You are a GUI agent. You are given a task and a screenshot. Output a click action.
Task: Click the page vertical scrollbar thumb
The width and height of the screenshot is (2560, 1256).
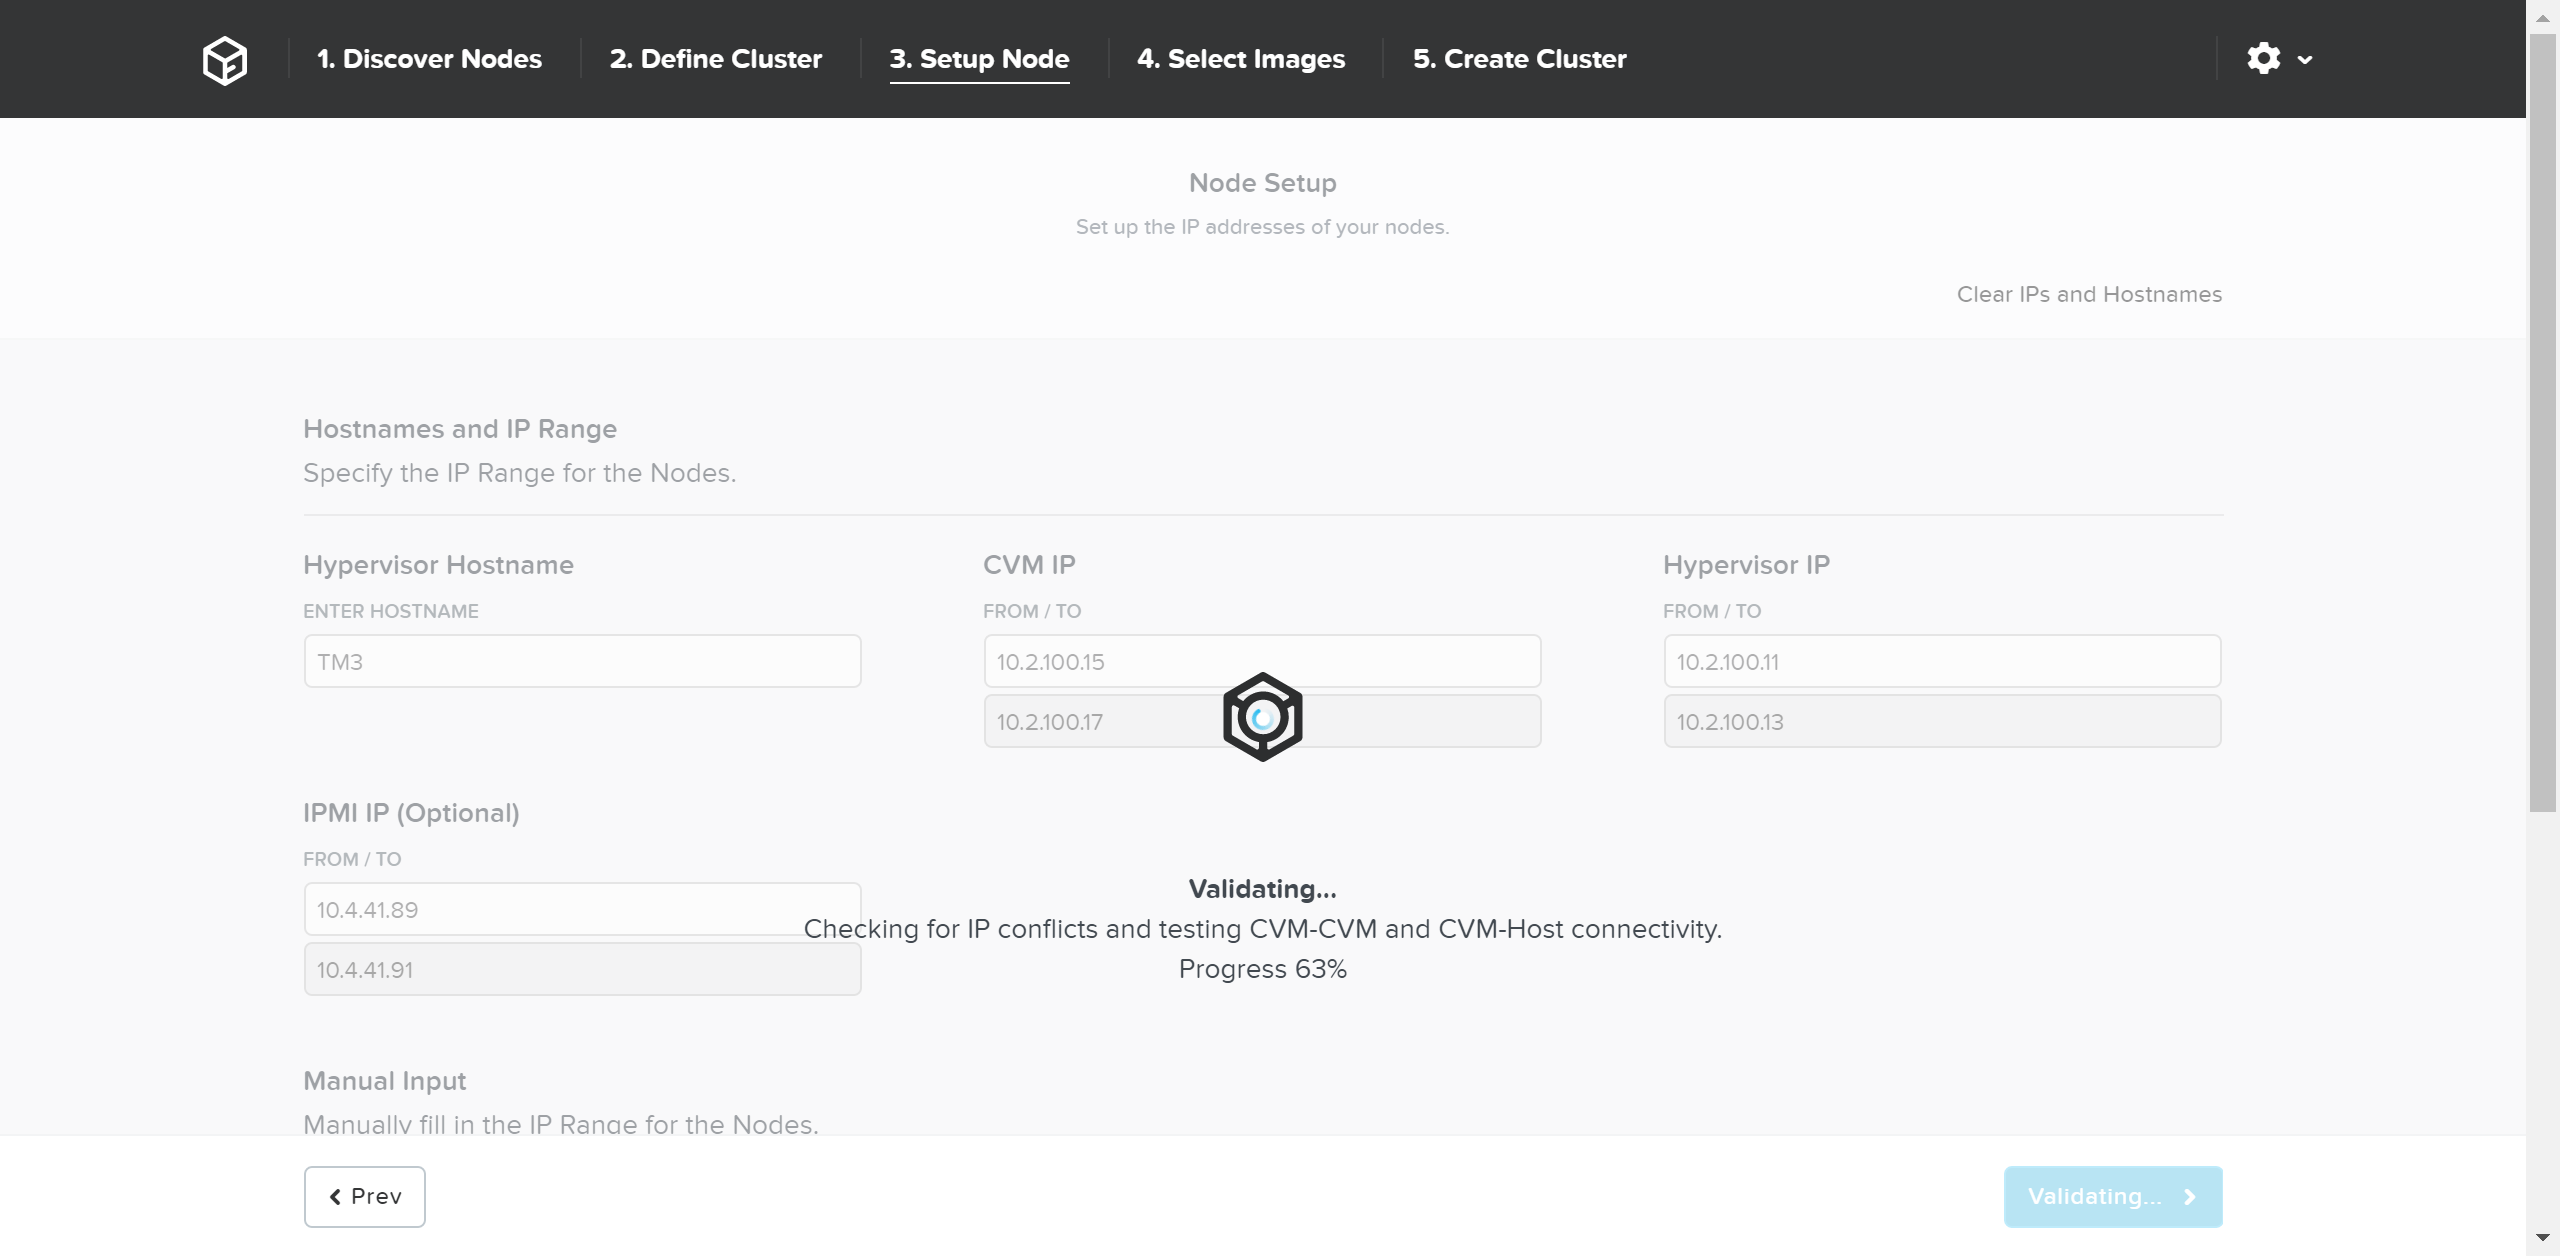click(2542, 420)
